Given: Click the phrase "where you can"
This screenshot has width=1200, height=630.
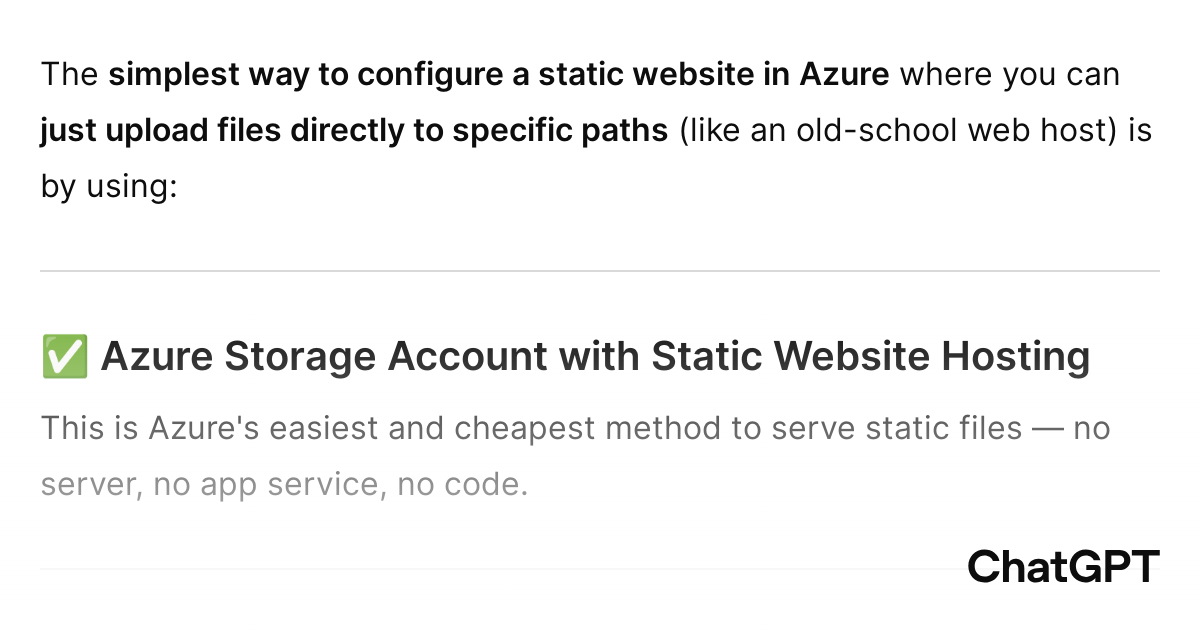Looking at the screenshot, I should point(1010,75).
